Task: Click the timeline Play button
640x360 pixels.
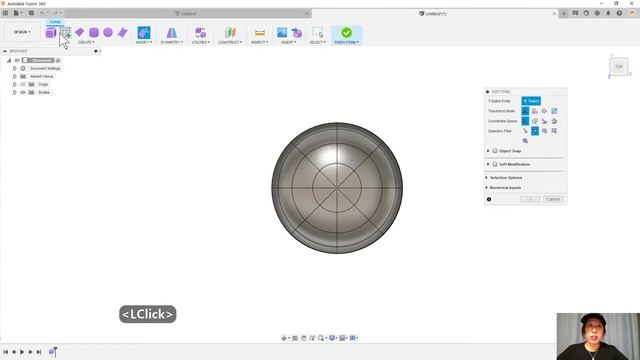Action: (x=22, y=351)
